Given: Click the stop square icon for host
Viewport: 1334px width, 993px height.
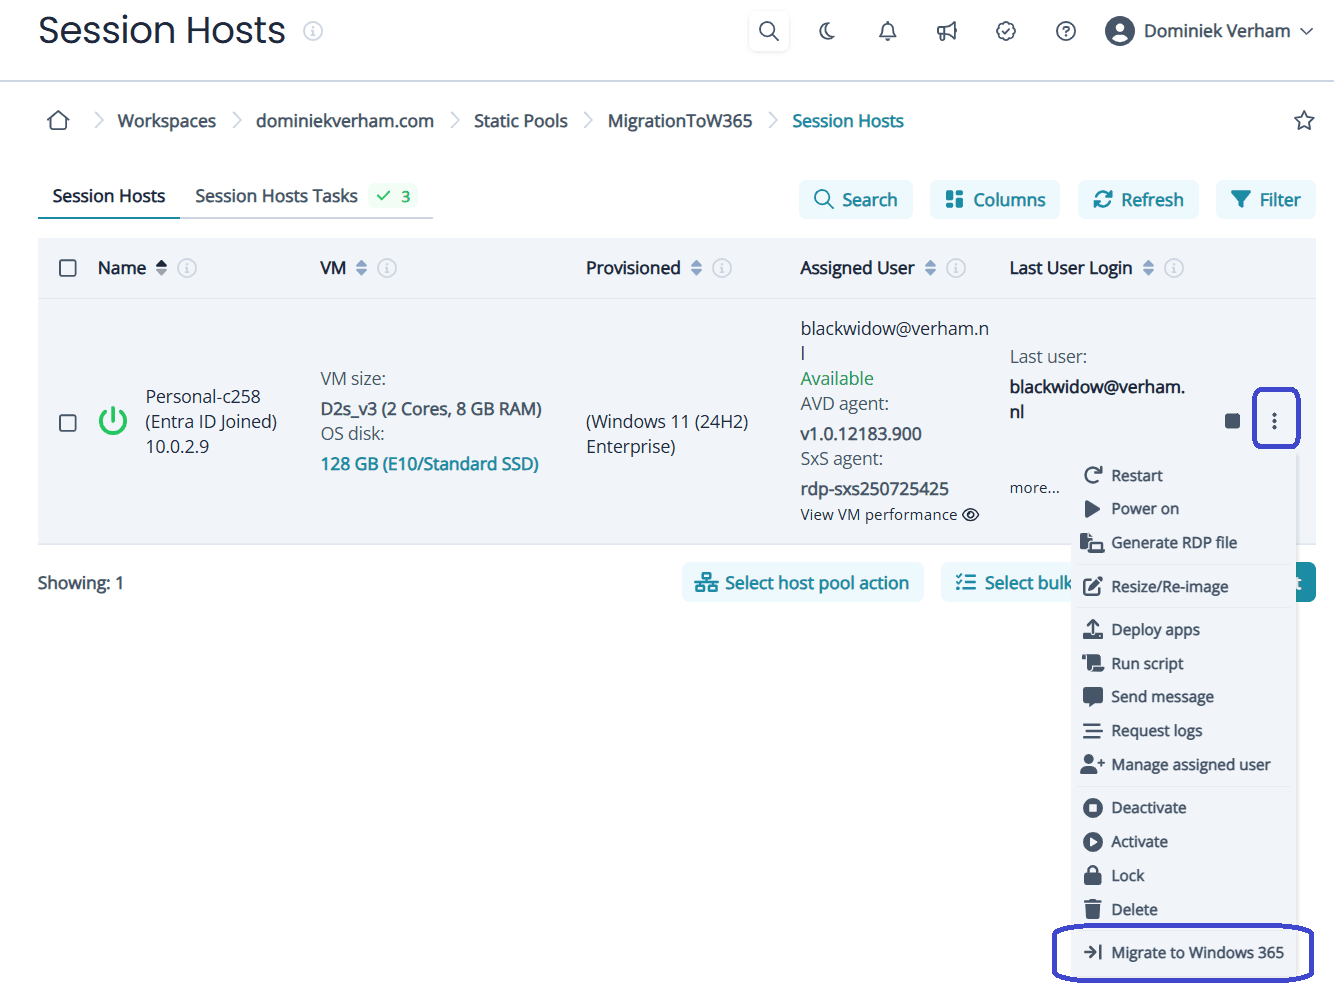Looking at the screenshot, I should (1232, 421).
